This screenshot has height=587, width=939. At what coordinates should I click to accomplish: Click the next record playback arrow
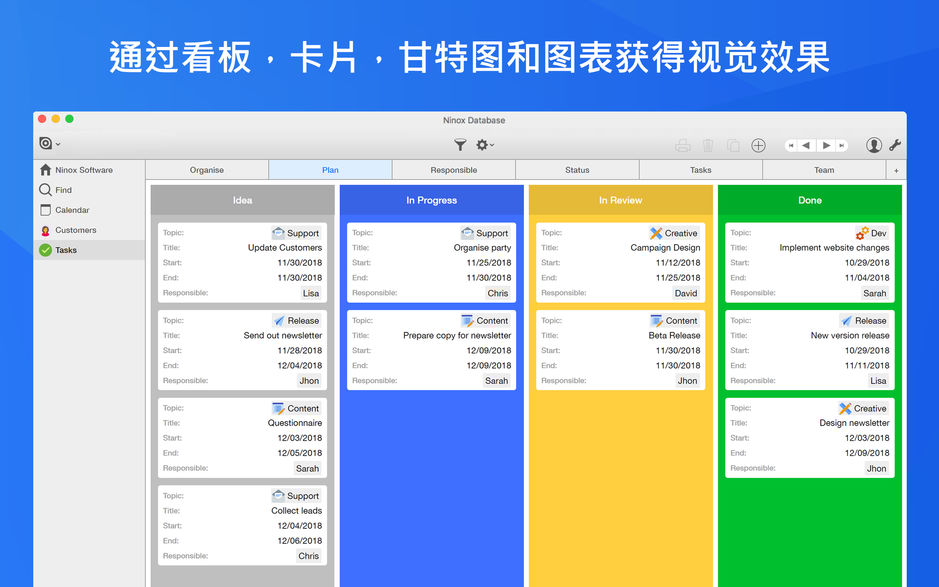click(x=826, y=145)
